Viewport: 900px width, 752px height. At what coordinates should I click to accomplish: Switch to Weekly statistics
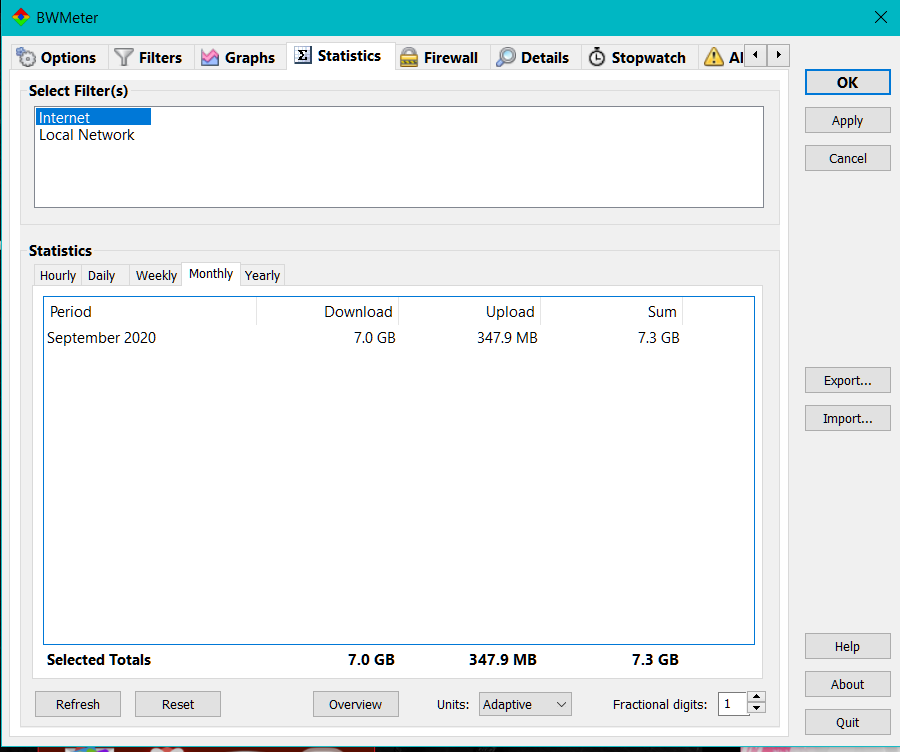(x=156, y=276)
